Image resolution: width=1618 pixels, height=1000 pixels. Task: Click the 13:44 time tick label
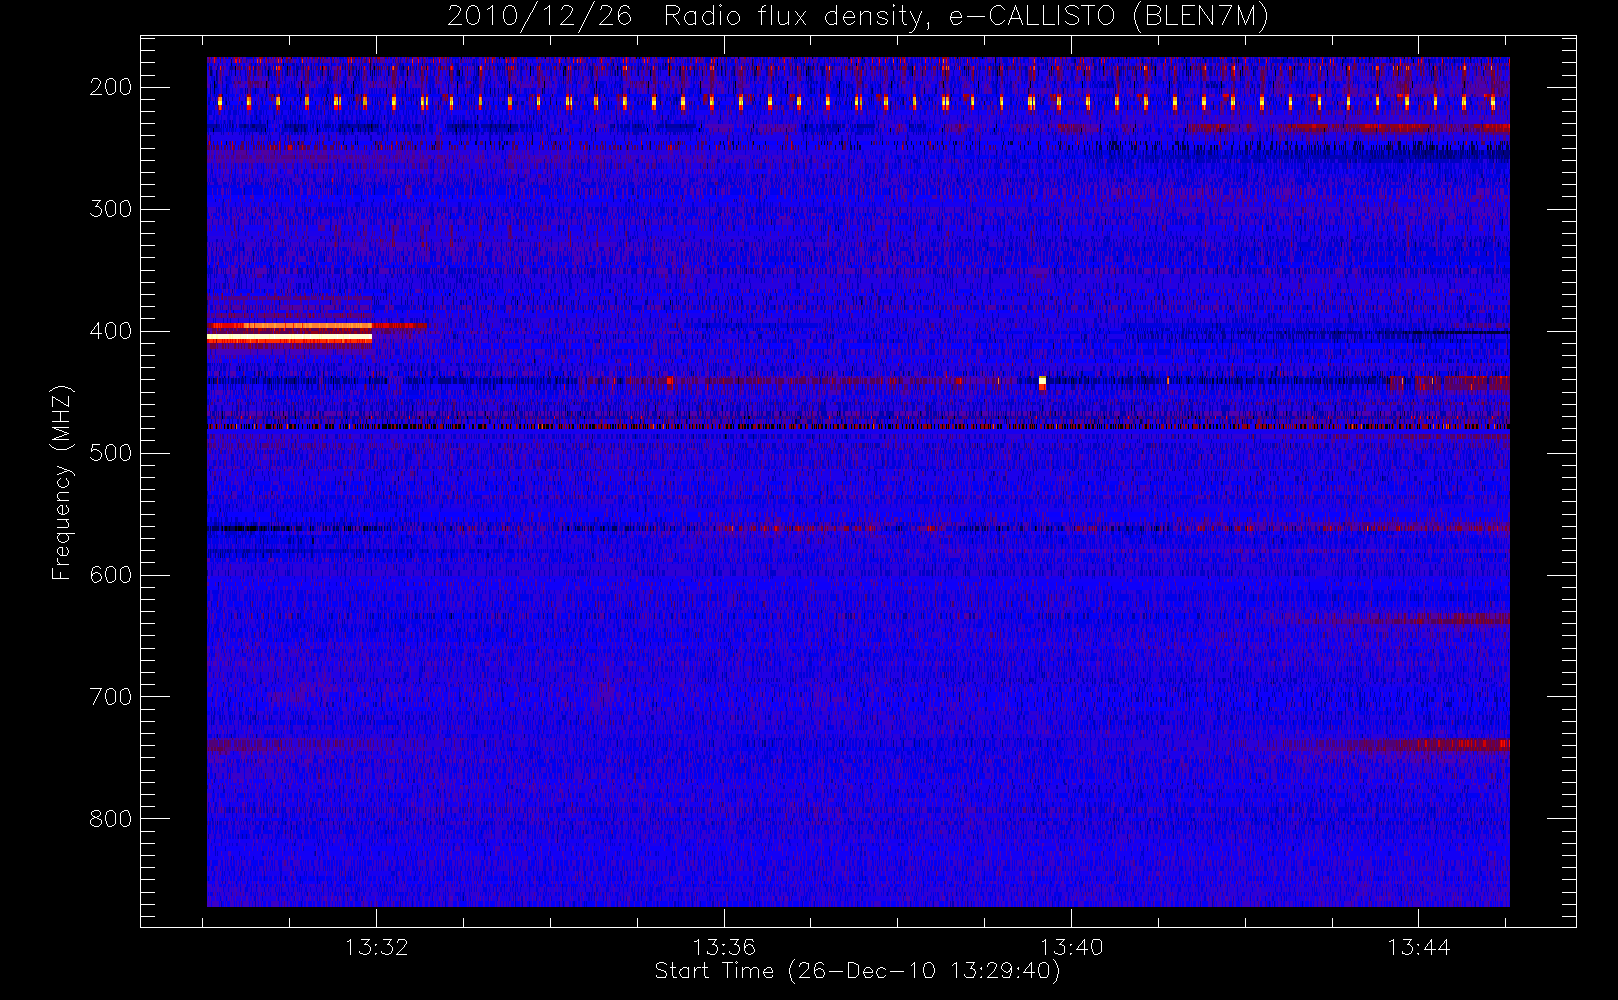(1418, 947)
